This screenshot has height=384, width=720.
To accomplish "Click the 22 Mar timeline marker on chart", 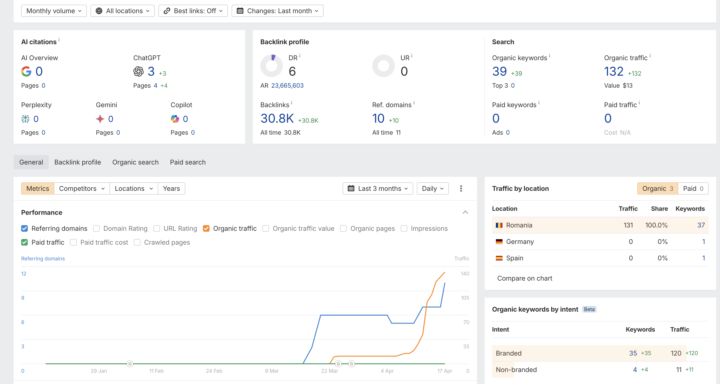I will [338, 364].
